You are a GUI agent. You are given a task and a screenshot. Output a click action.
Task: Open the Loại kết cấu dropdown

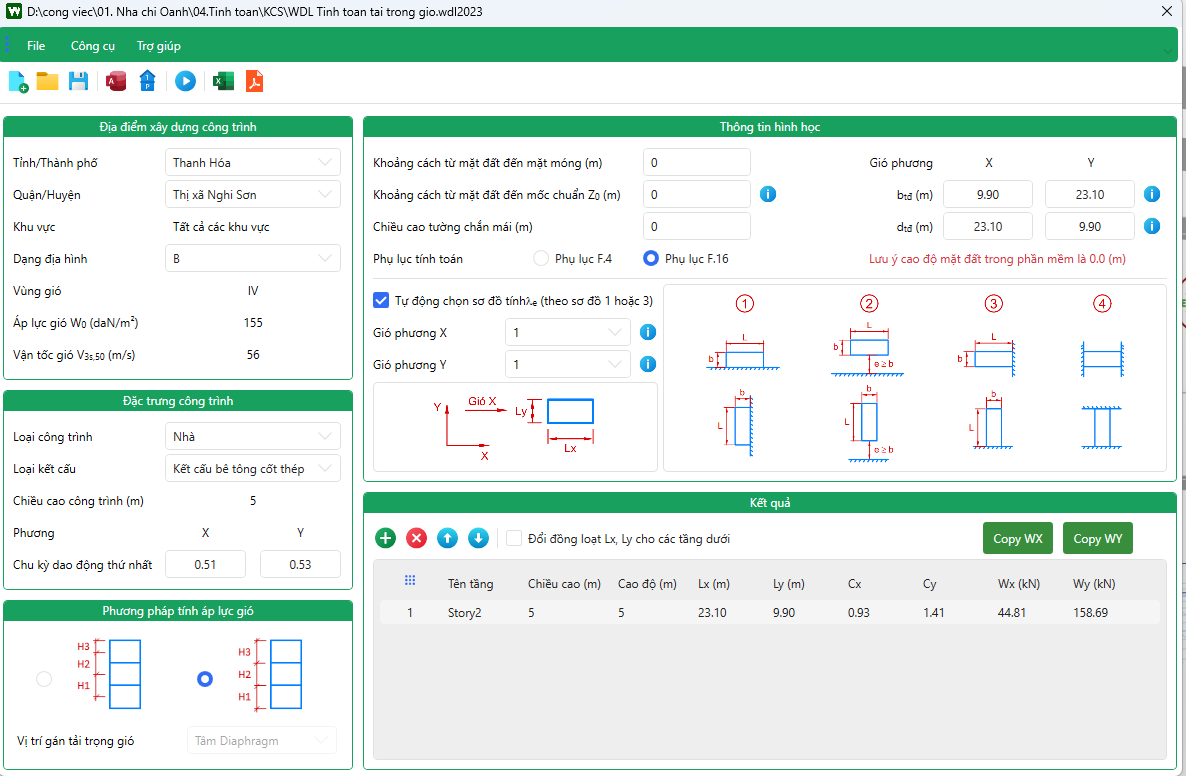coord(252,468)
